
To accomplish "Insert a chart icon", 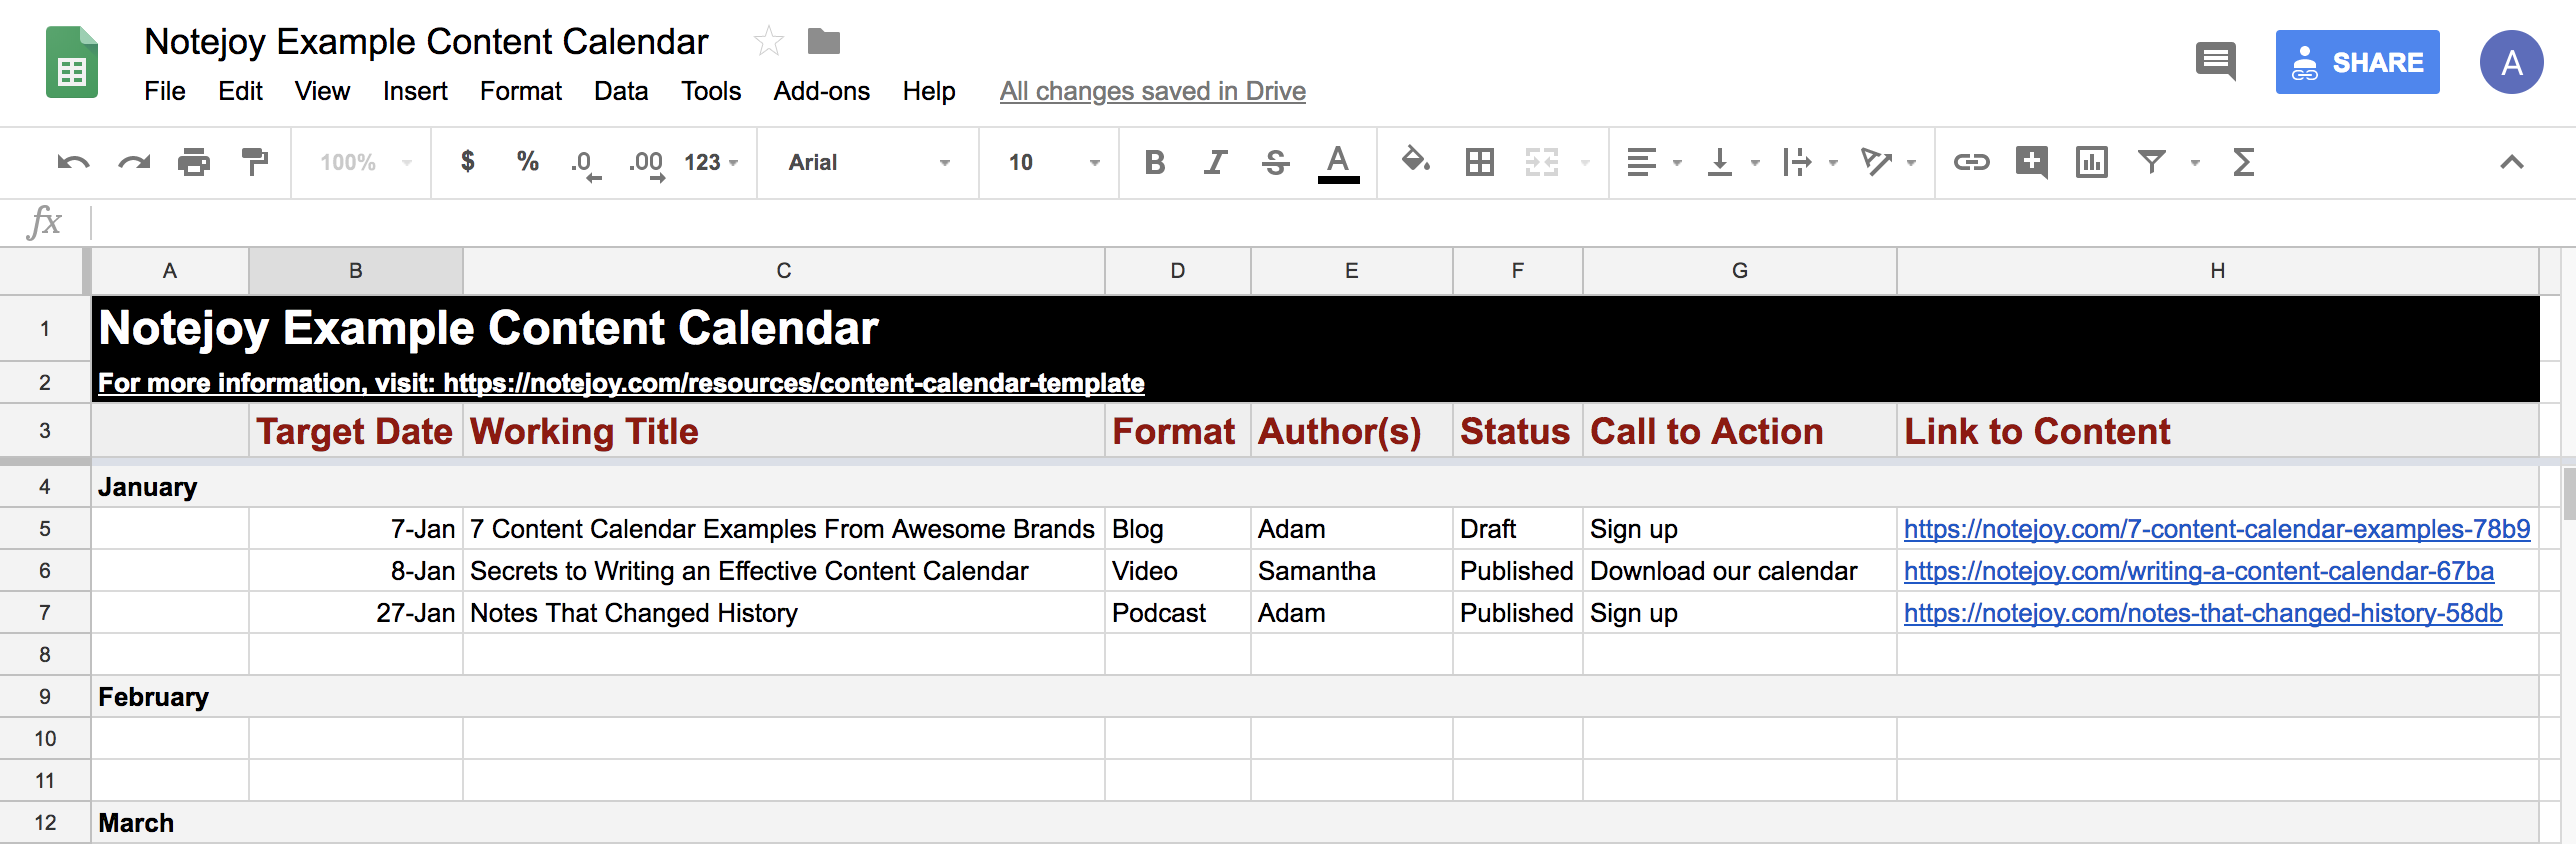I will 2092,162.
